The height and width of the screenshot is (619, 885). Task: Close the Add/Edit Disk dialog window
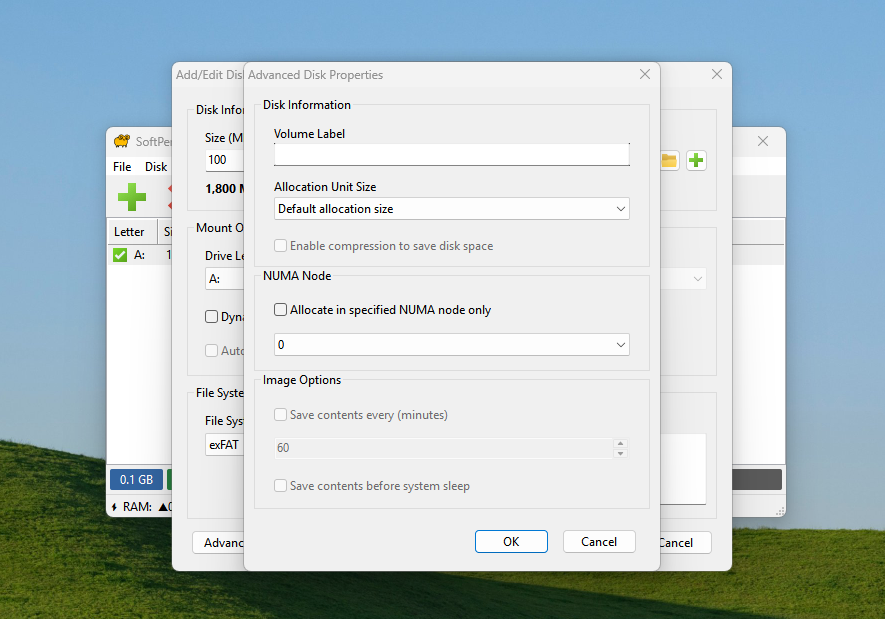pyautogui.click(x=716, y=74)
